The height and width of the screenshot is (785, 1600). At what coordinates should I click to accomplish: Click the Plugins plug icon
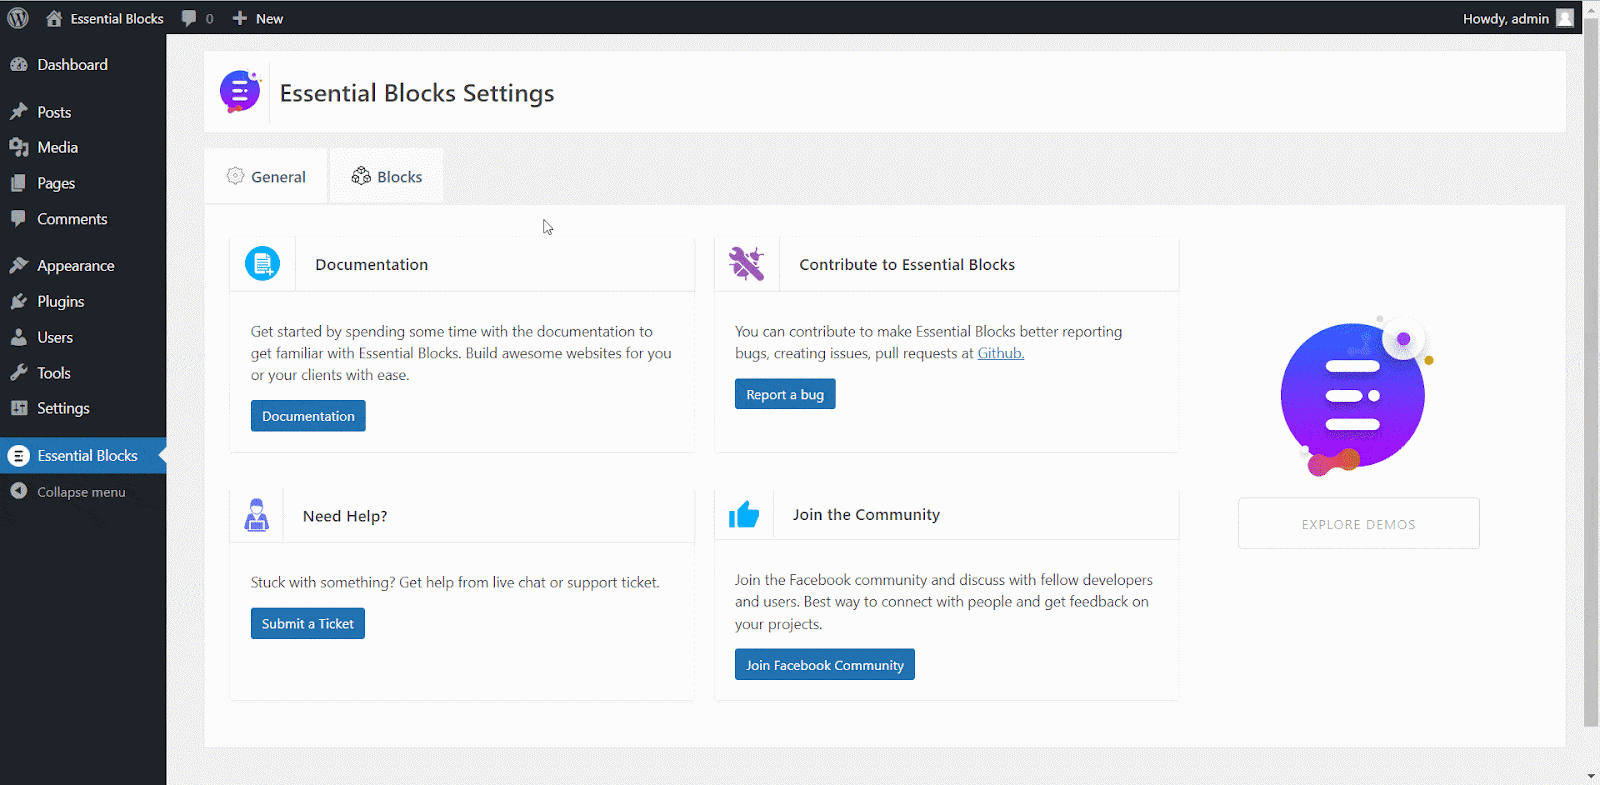coord(19,301)
